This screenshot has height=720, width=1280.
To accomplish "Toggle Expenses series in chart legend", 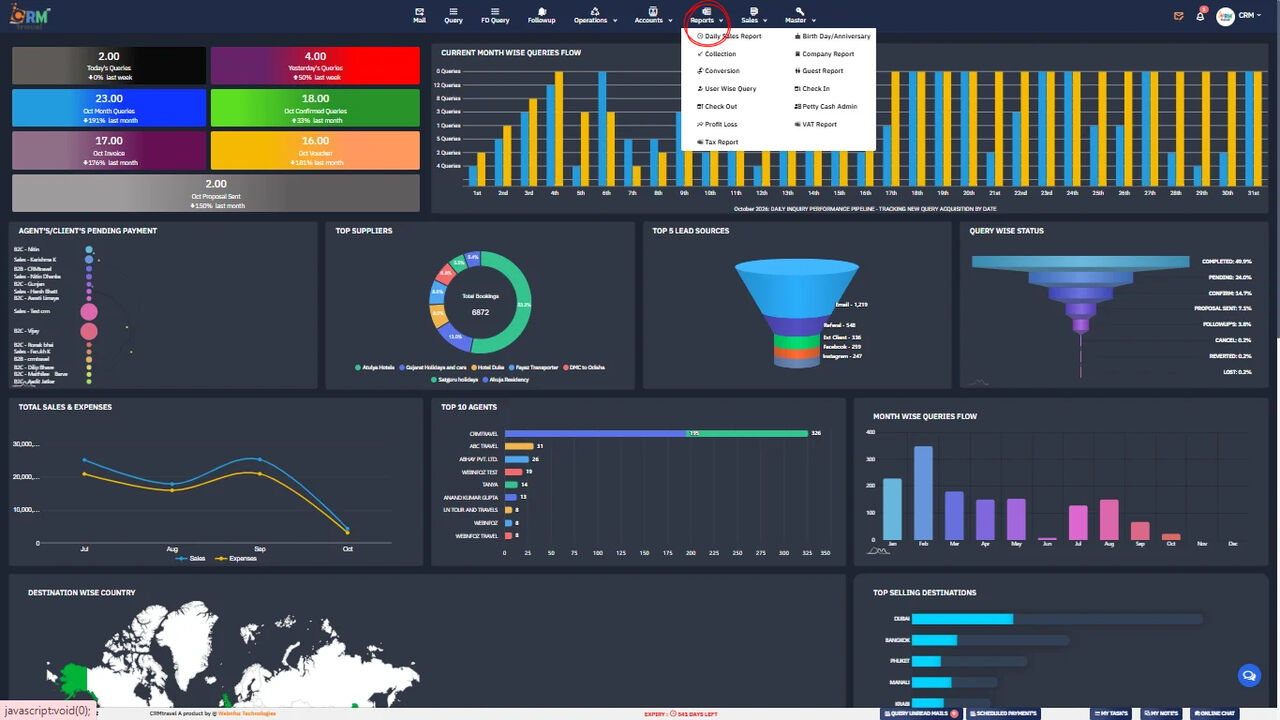I will pos(236,558).
